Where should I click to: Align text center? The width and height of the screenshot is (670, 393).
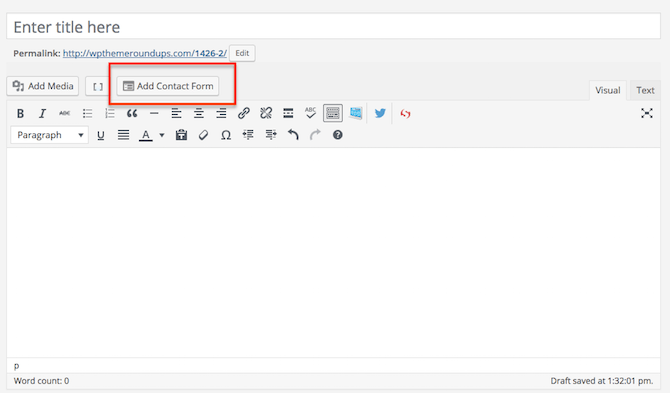[199, 114]
